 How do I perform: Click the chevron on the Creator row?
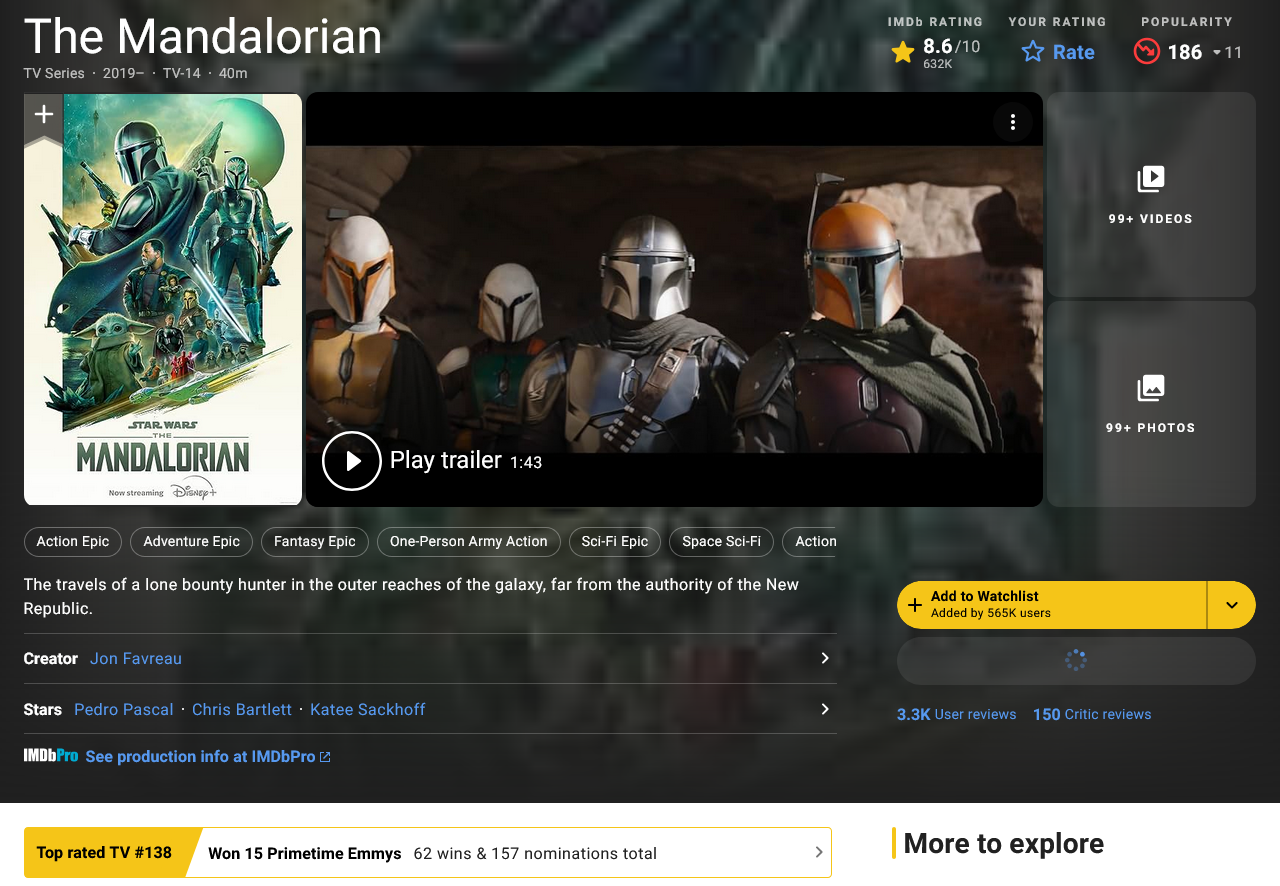coord(825,658)
